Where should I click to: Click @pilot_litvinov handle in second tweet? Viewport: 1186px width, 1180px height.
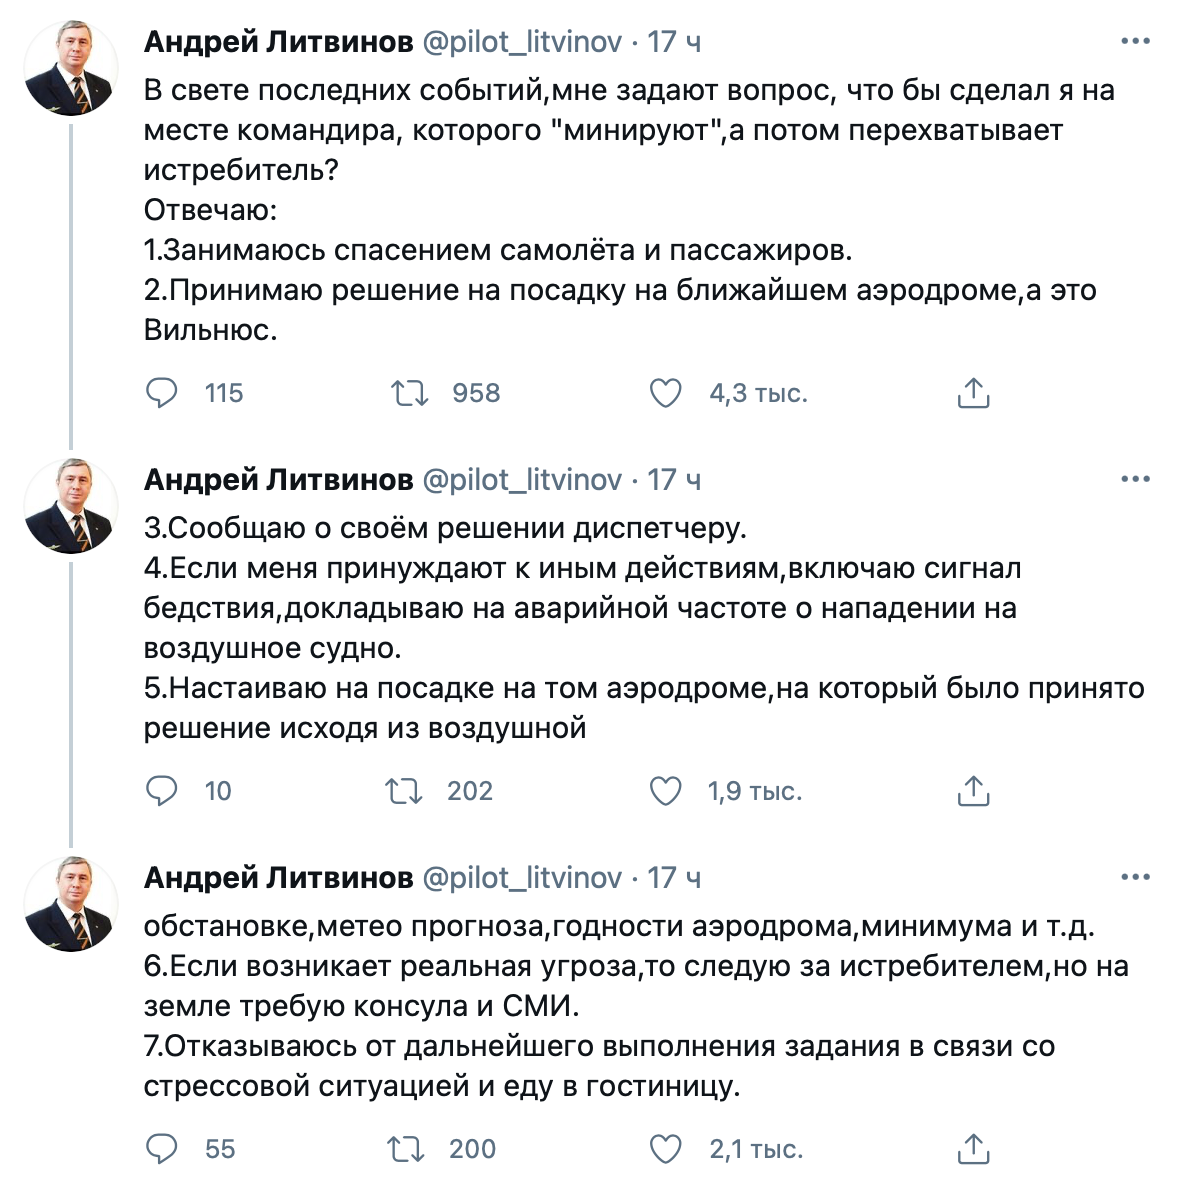tap(522, 480)
